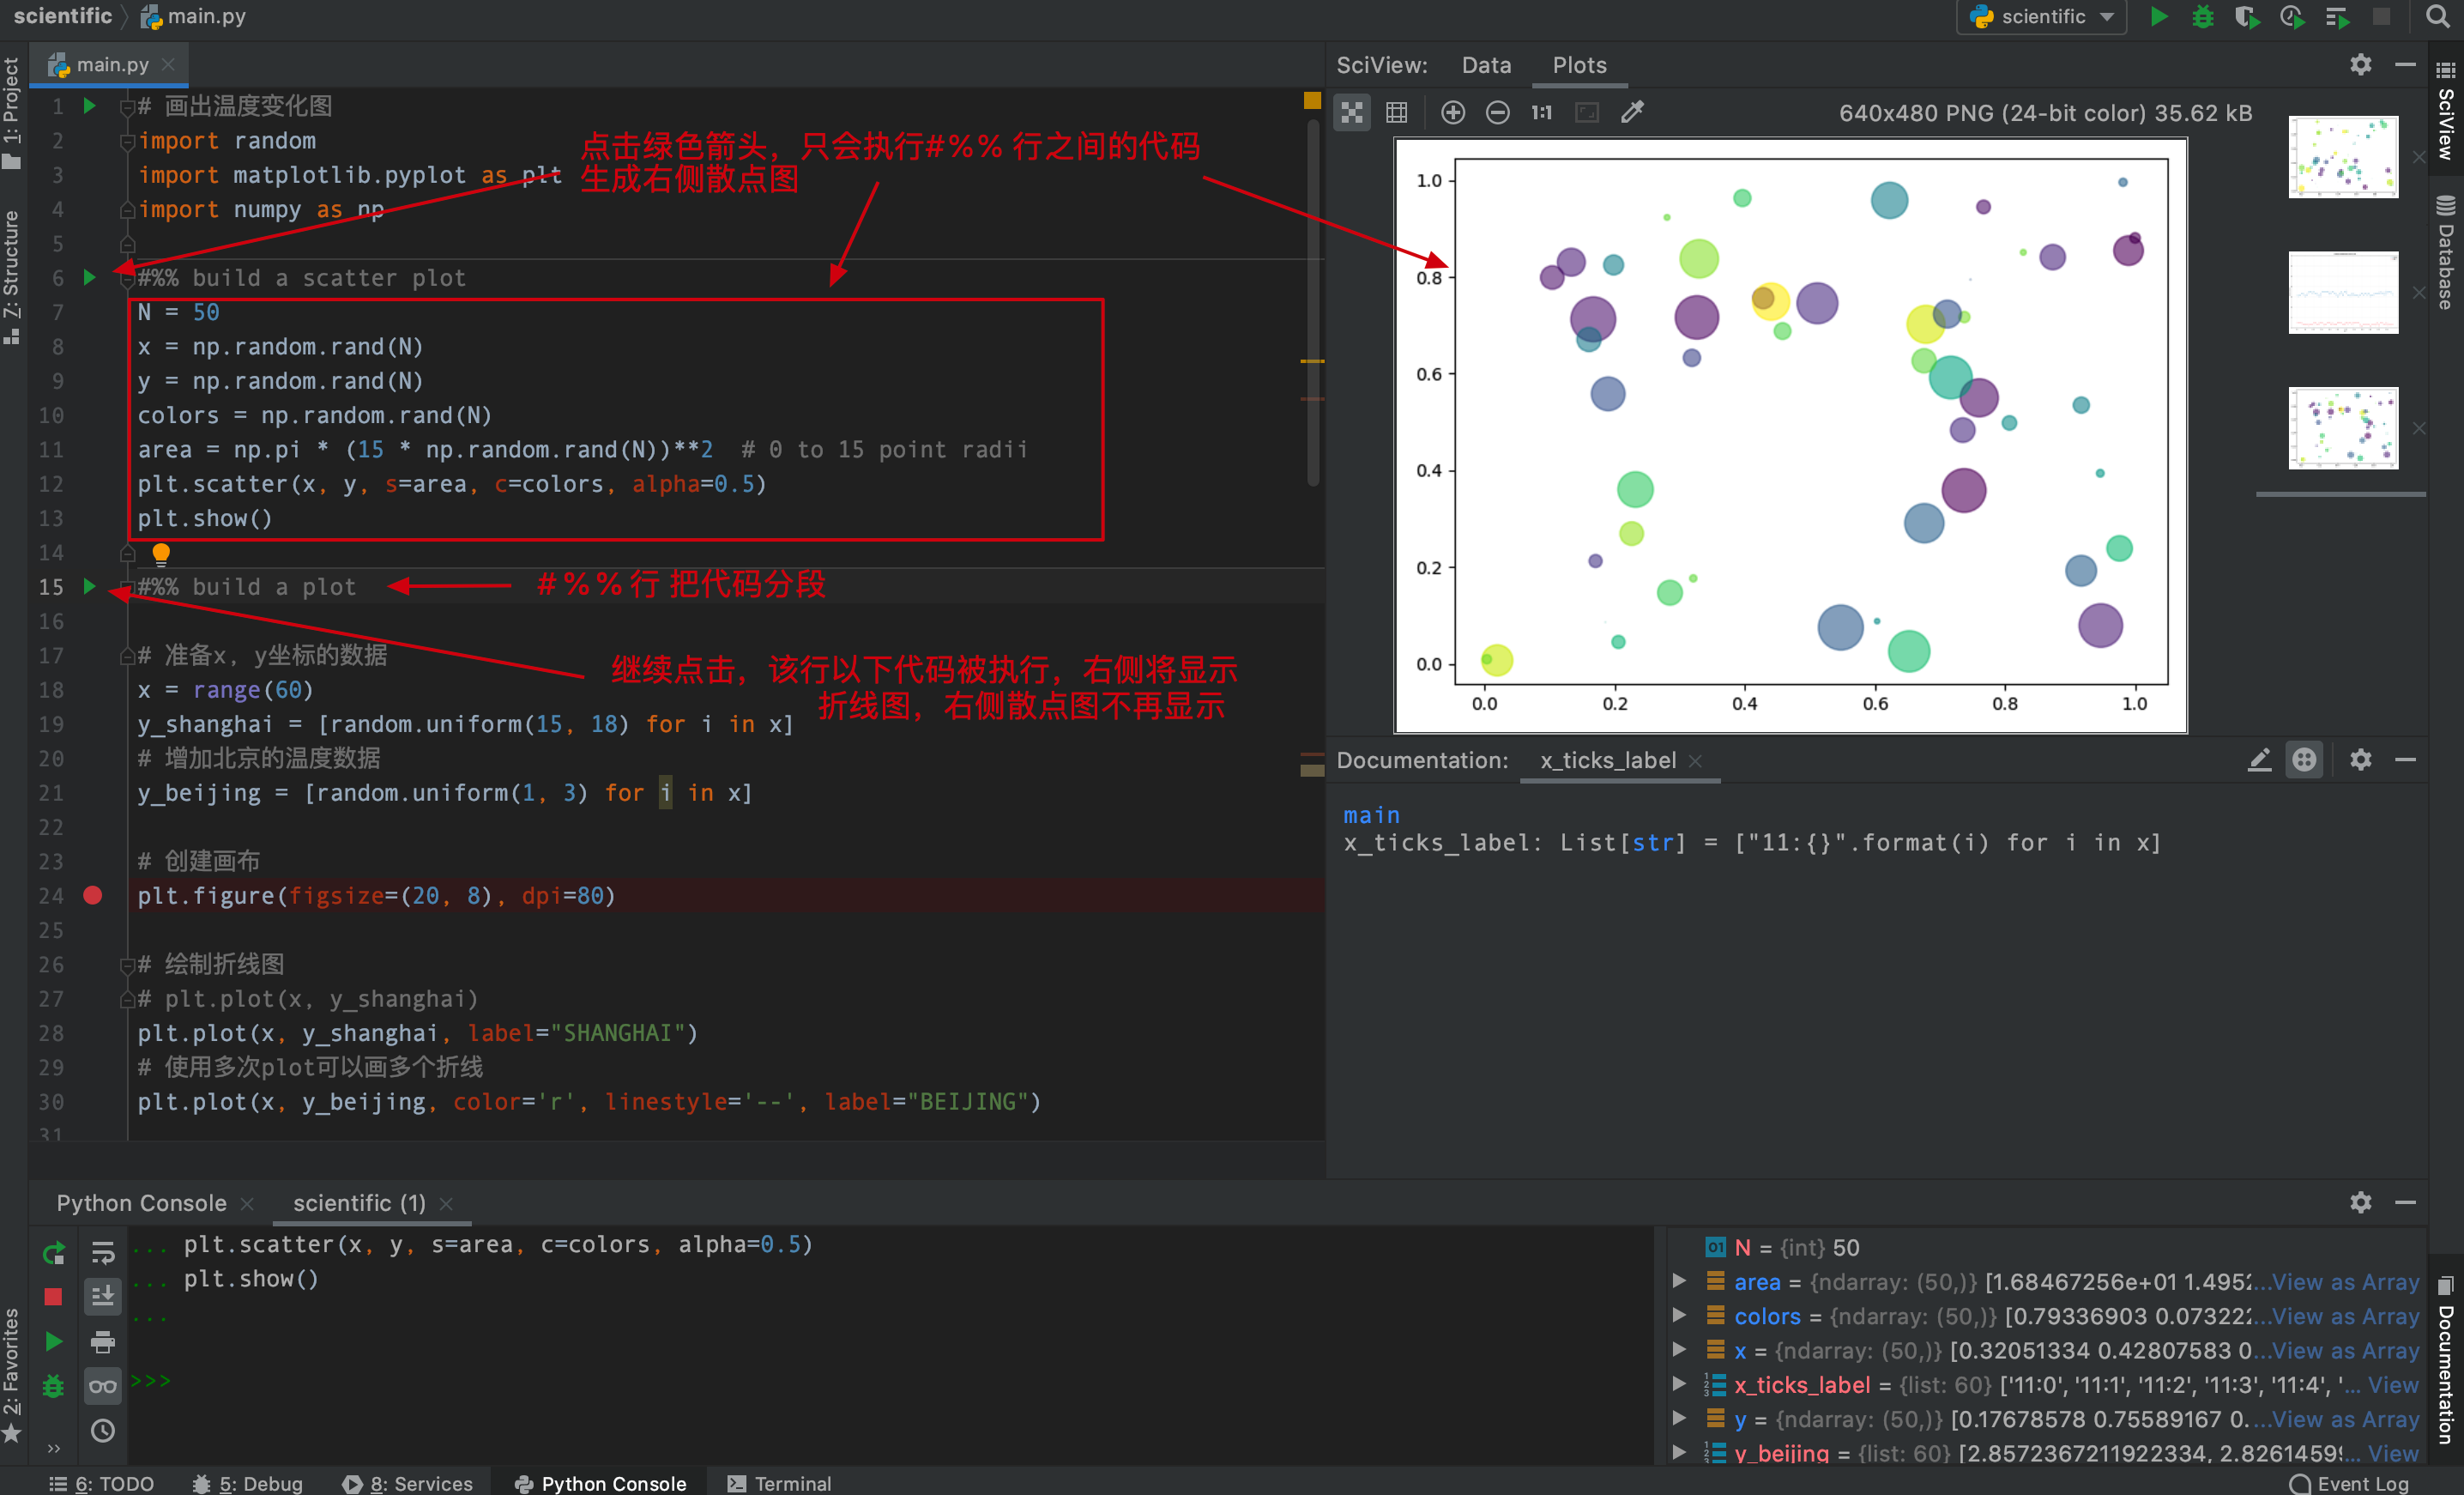Switch to SciView Data tab
Viewport: 2464px width, 1495px height.
pos(1486,65)
